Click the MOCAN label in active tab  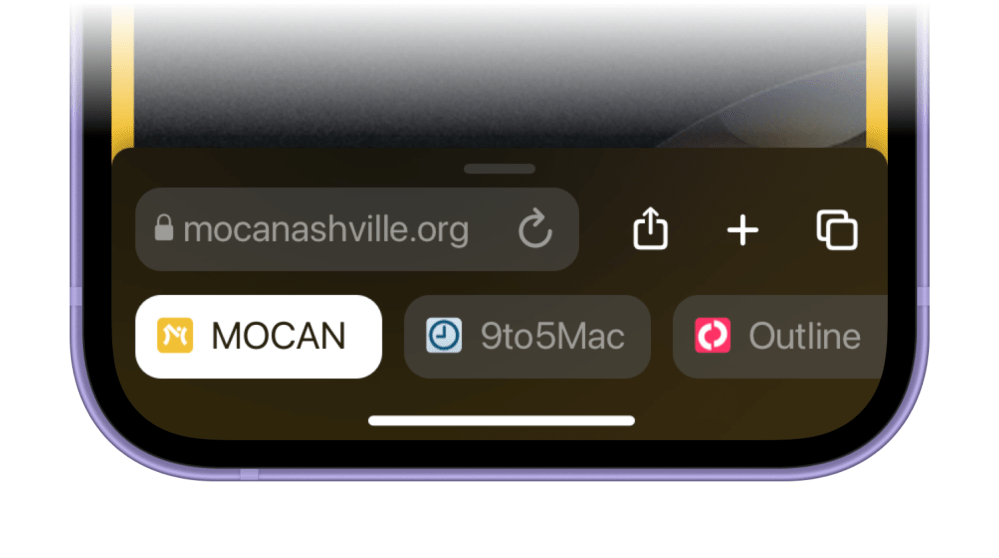pos(278,336)
